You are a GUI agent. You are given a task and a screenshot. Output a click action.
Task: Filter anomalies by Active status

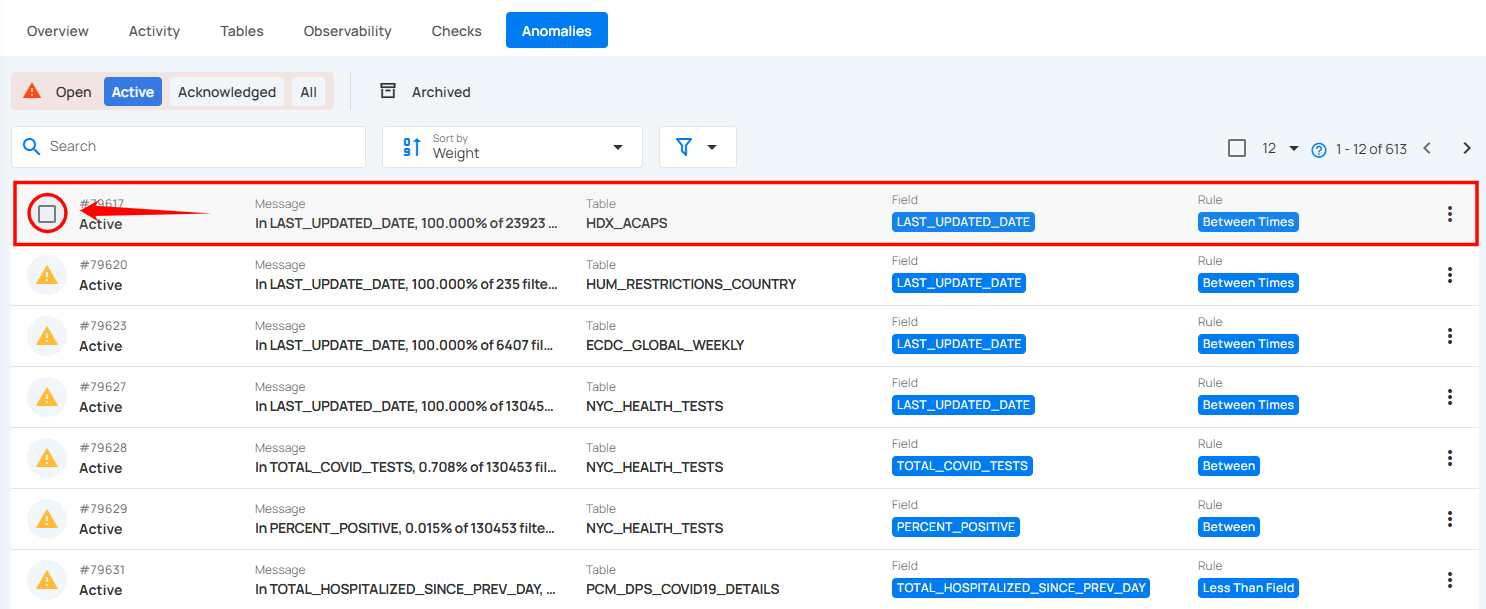[133, 92]
